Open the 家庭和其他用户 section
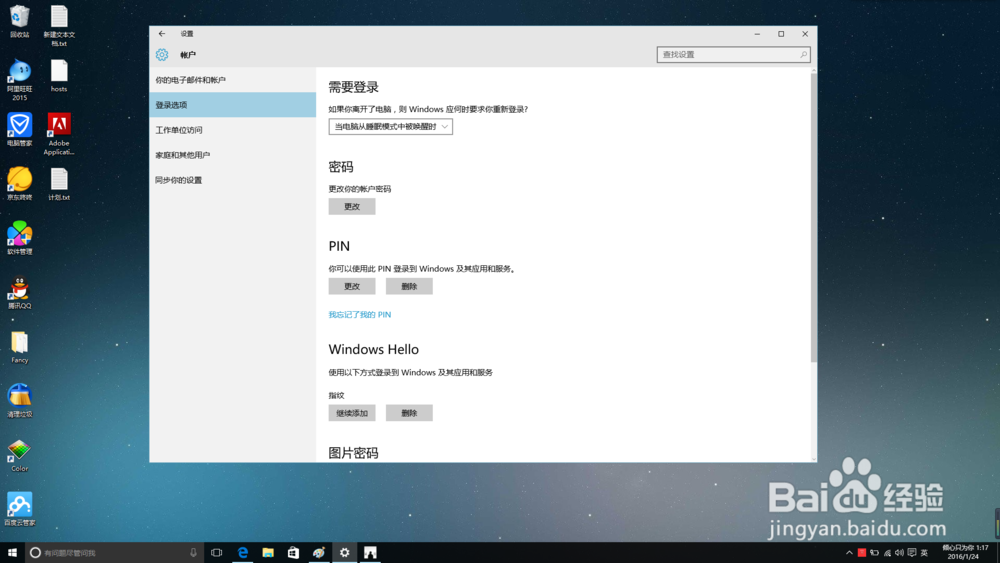Image resolution: width=1000 pixels, height=563 pixels. 233,155
